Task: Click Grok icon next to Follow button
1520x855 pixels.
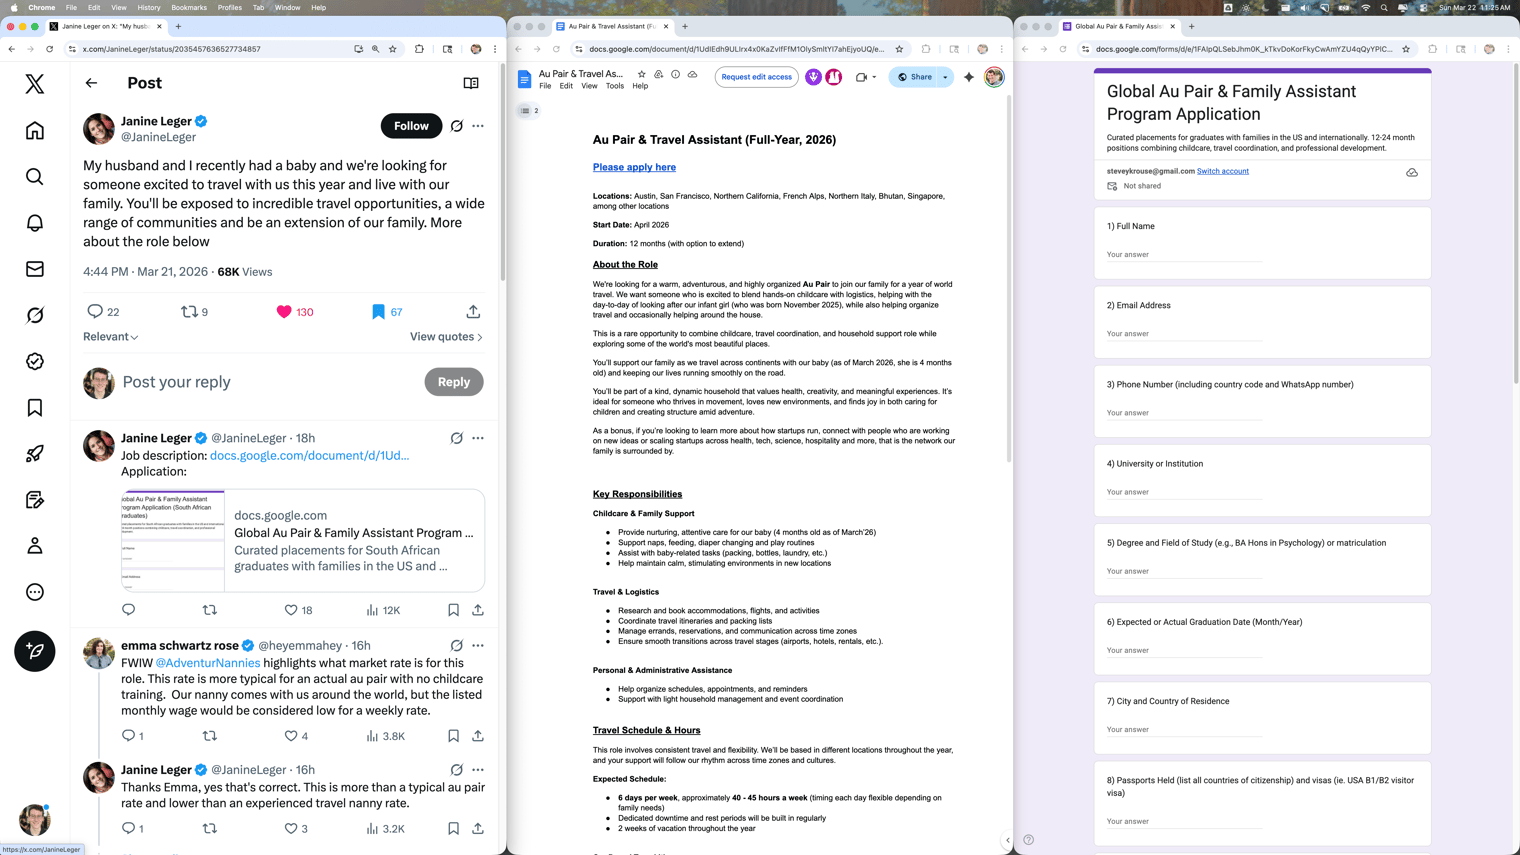Action: click(x=457, y=126)
